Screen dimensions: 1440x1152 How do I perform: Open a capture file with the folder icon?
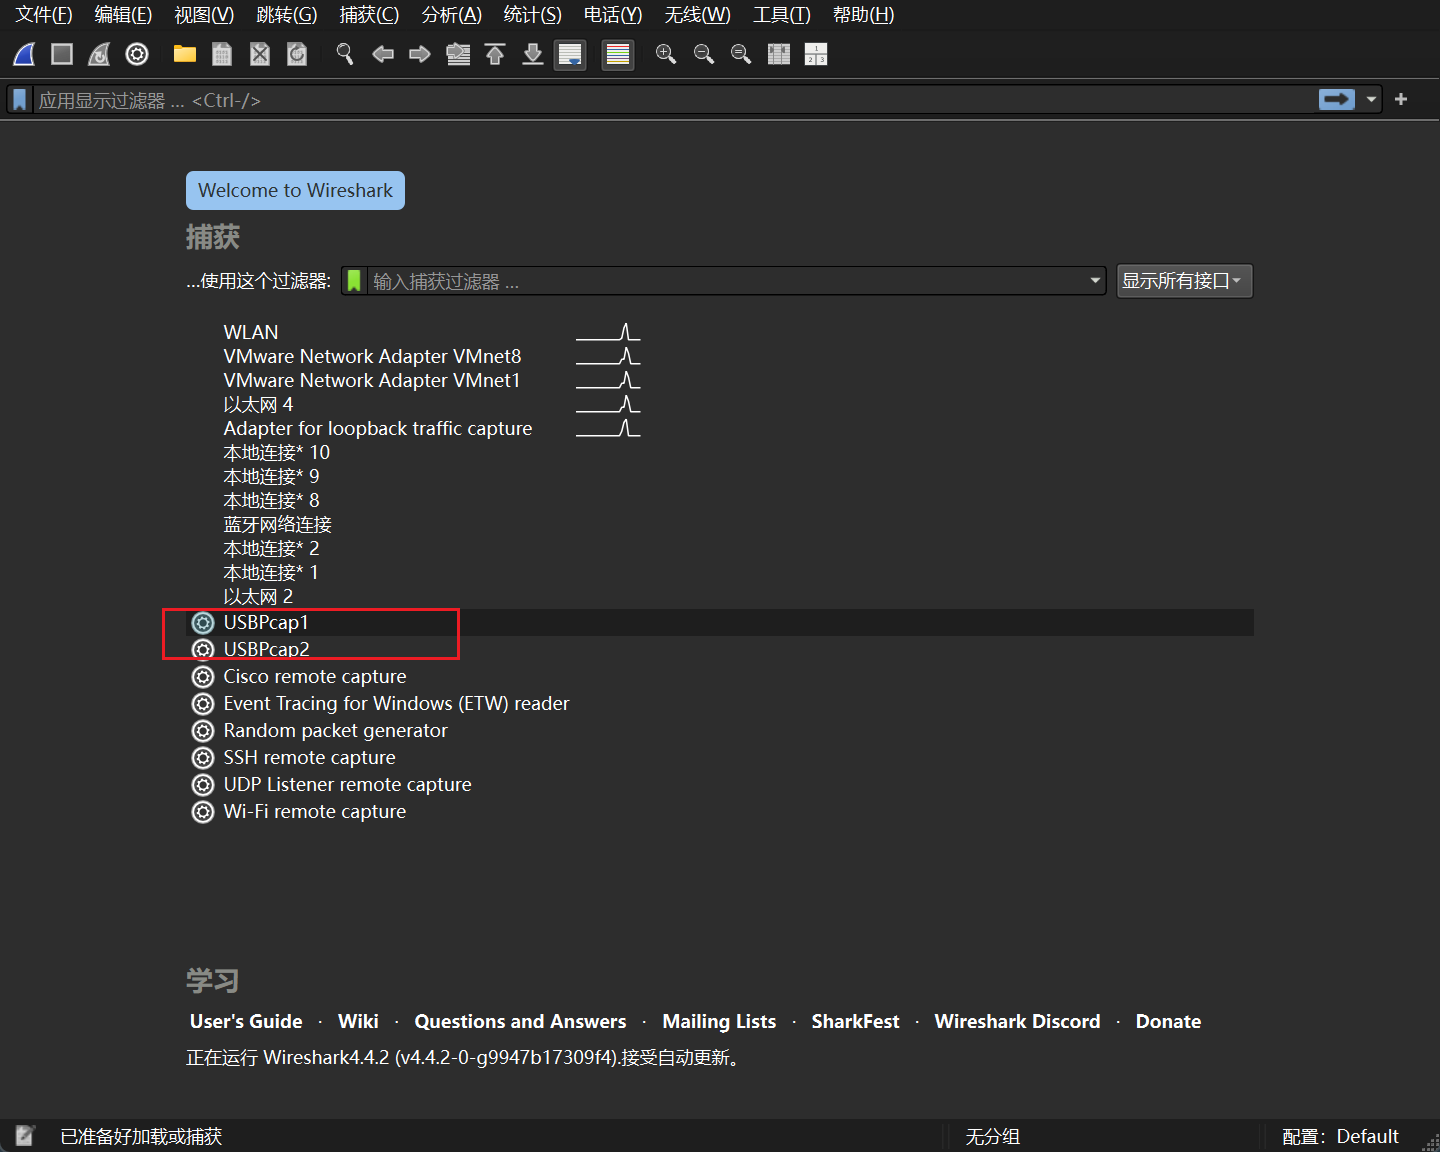coord(184,54)
